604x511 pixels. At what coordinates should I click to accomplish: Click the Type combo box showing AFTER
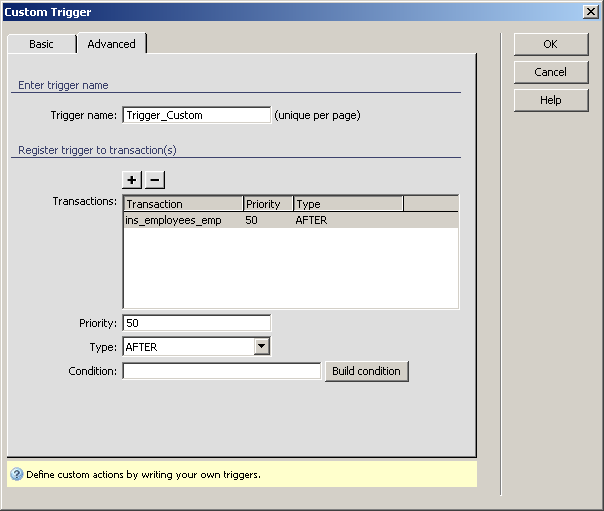(187, 347)
